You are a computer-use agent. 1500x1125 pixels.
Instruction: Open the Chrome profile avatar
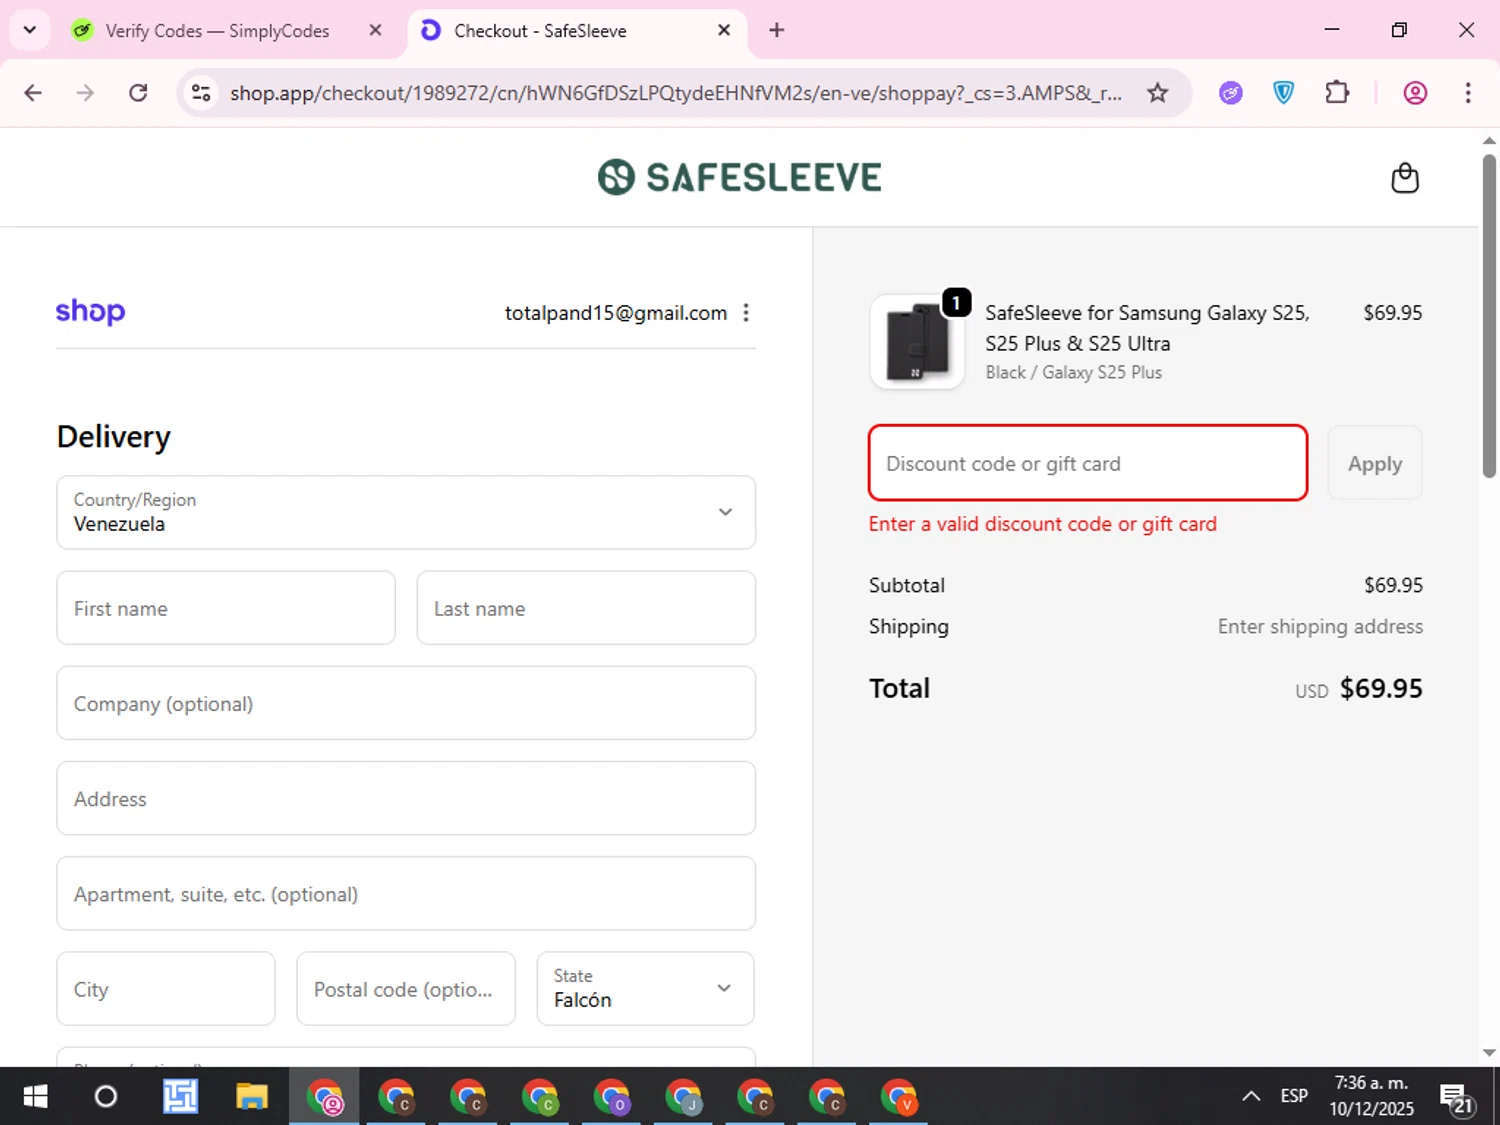(1415, 93)
